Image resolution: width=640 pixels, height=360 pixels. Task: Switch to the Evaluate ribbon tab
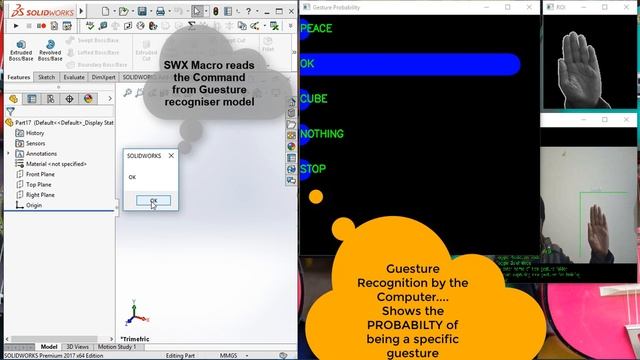coord(74,77)
